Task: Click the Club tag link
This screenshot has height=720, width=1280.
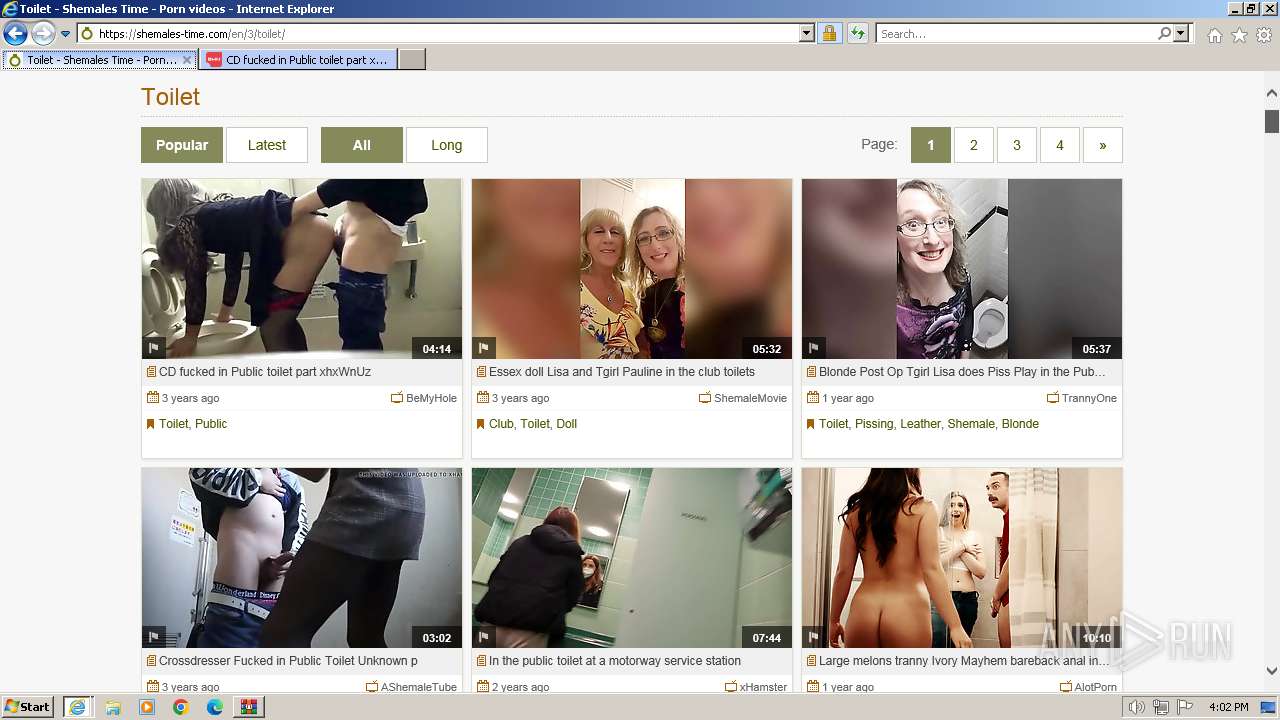Action: tap(501, 424)
